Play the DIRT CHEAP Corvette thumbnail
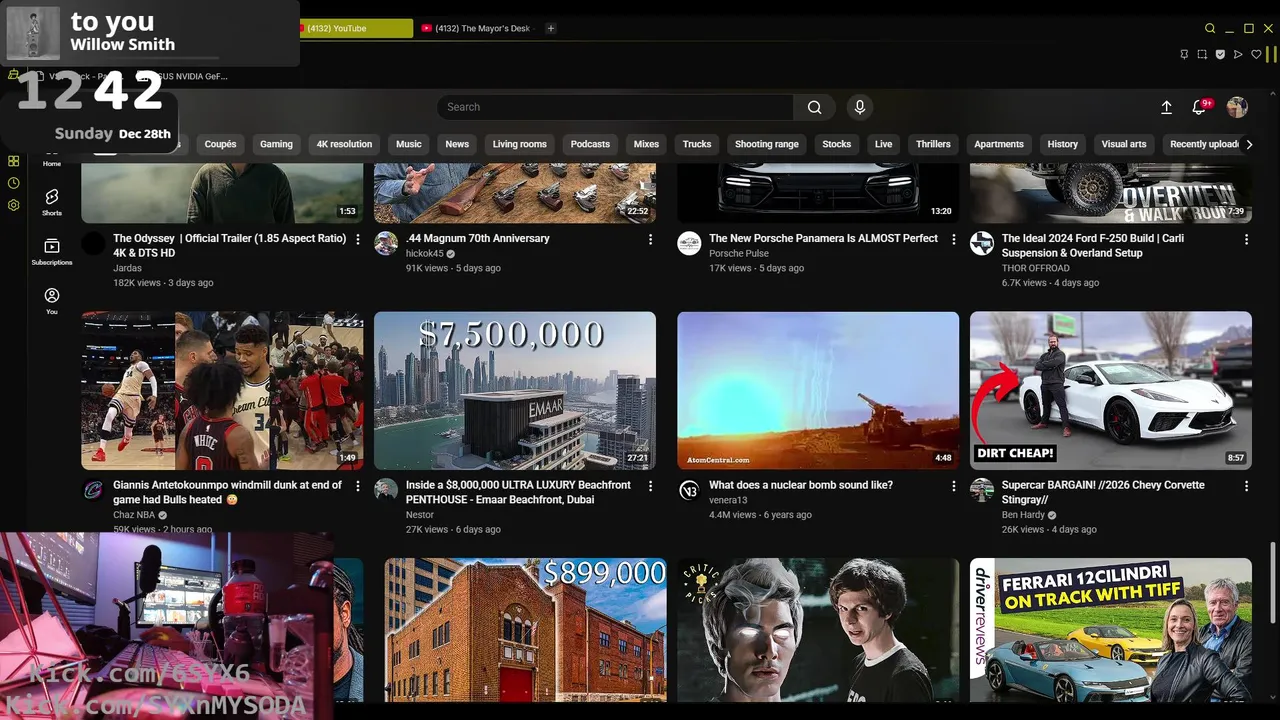Image resolution: width=1280 pixels, height=720 pixels. coord(1111,390)
